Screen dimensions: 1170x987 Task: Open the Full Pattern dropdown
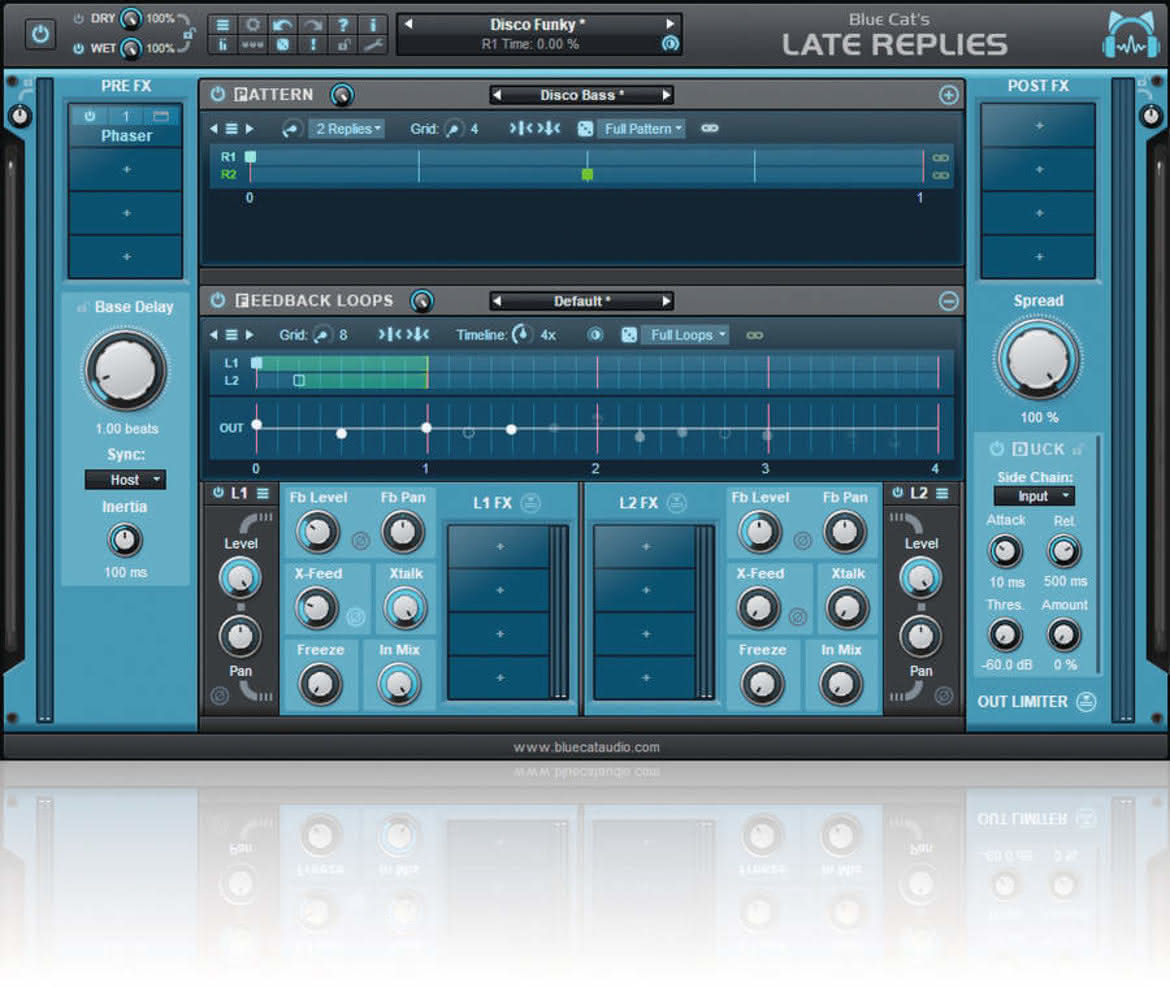coord(642,129)
